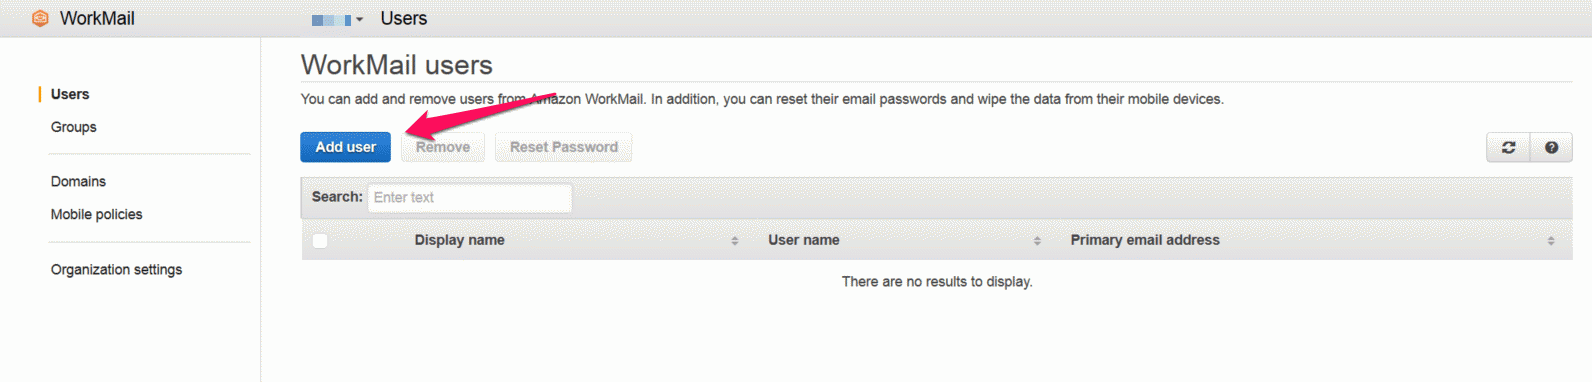
Task: Click the WorkMail logo icon
Action: 40,18
